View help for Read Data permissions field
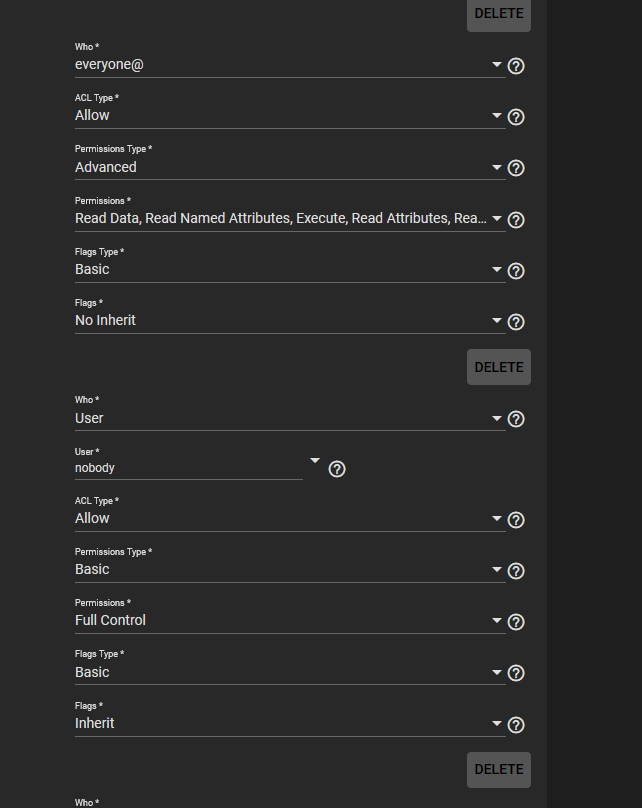The width and height of the screenshot is (642, 808). click(x=516, y=220)
